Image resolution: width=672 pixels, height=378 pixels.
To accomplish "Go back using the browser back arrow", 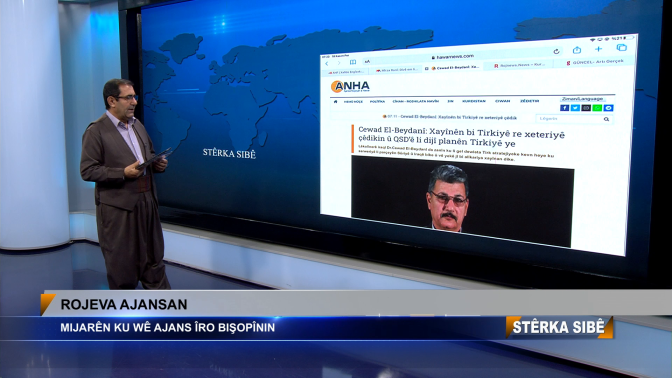I will pos(327,63).
